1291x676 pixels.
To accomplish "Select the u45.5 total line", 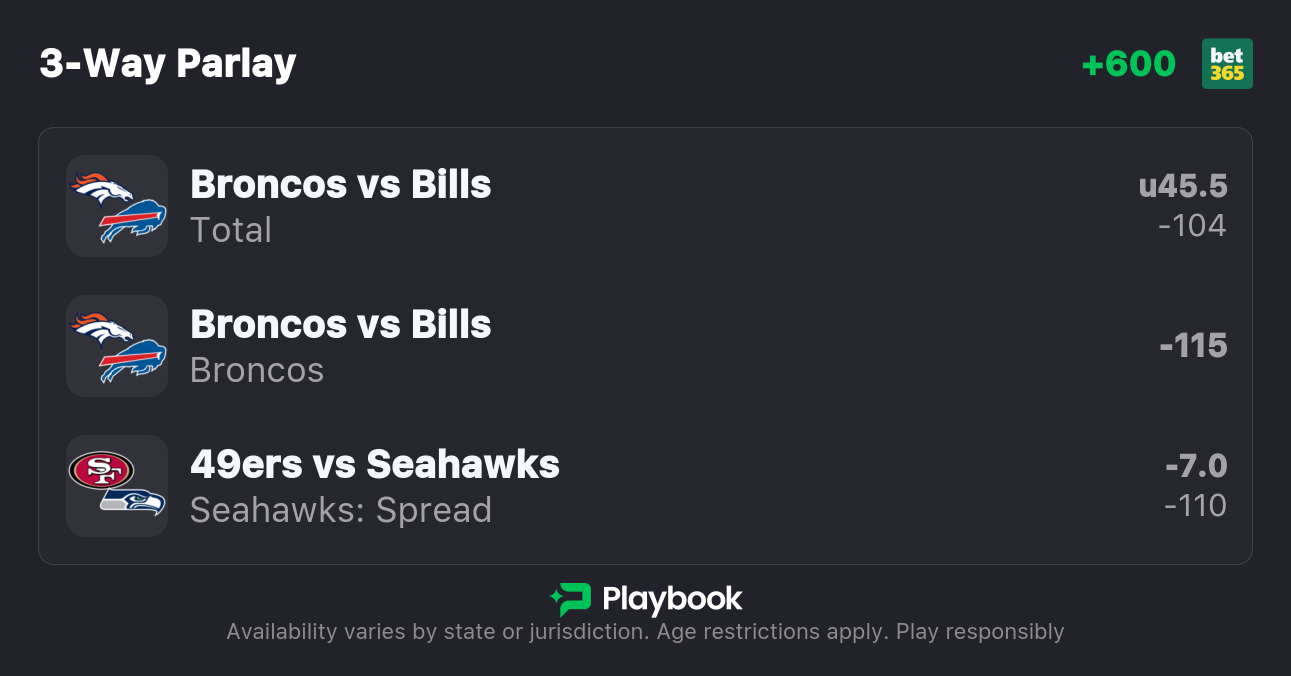I will click(1182, 186).
